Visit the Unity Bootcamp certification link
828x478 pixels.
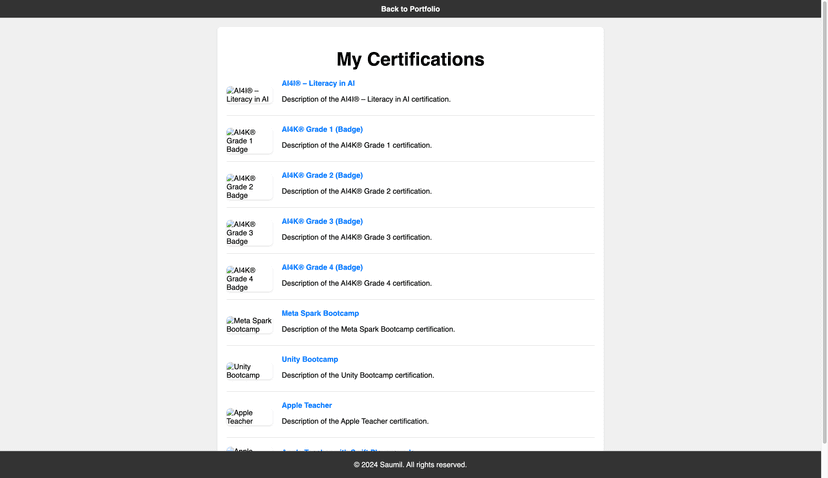[x=310, y=360]
